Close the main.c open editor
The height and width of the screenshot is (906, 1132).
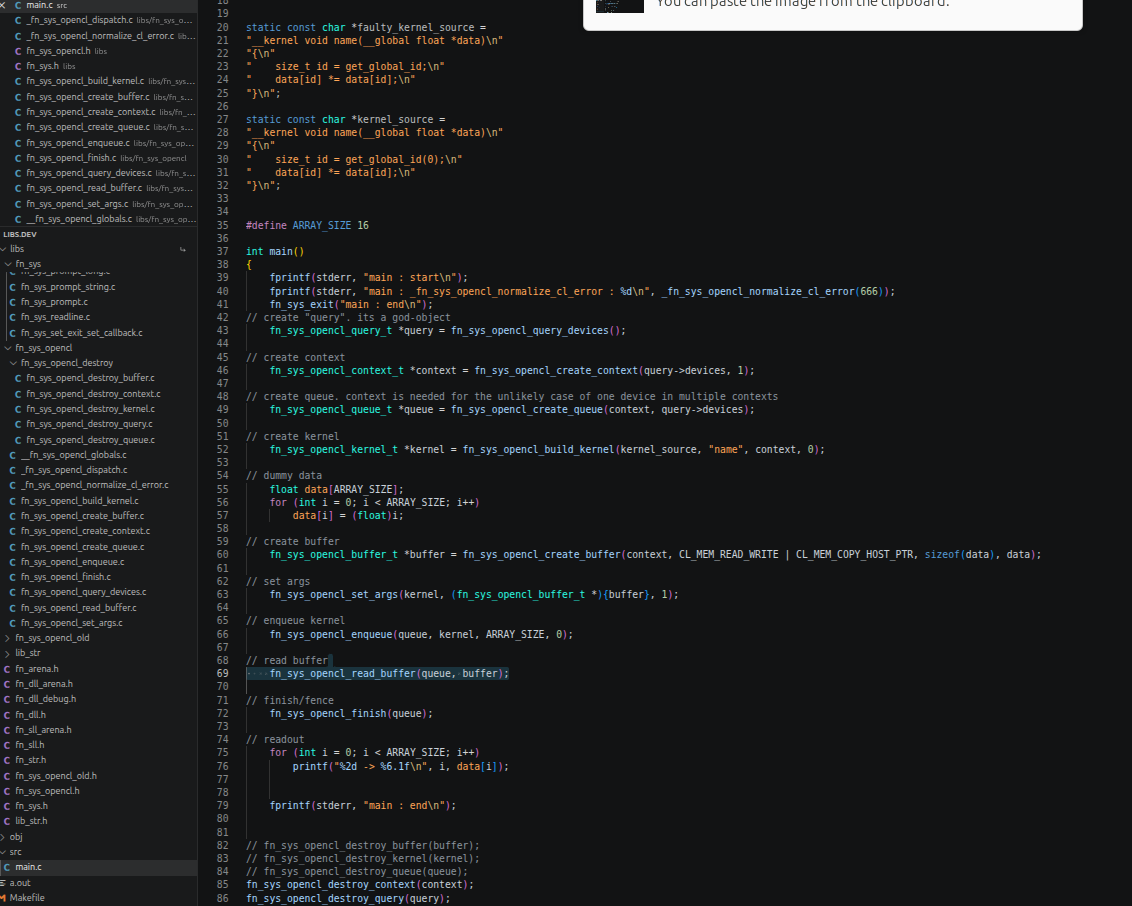click(x=3, y=5)
